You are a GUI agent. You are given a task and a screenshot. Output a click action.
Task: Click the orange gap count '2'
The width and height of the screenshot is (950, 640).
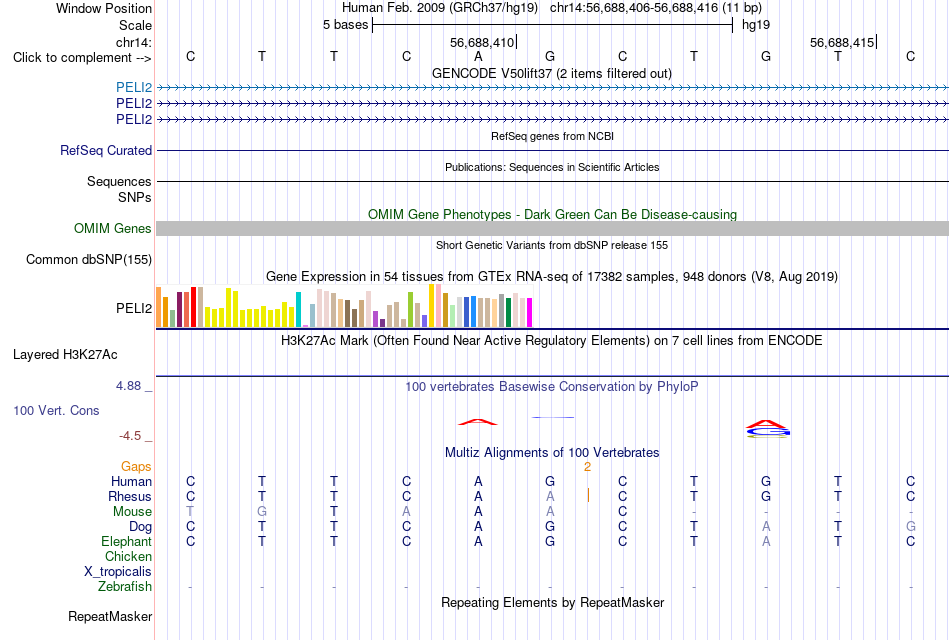point(587,467)
